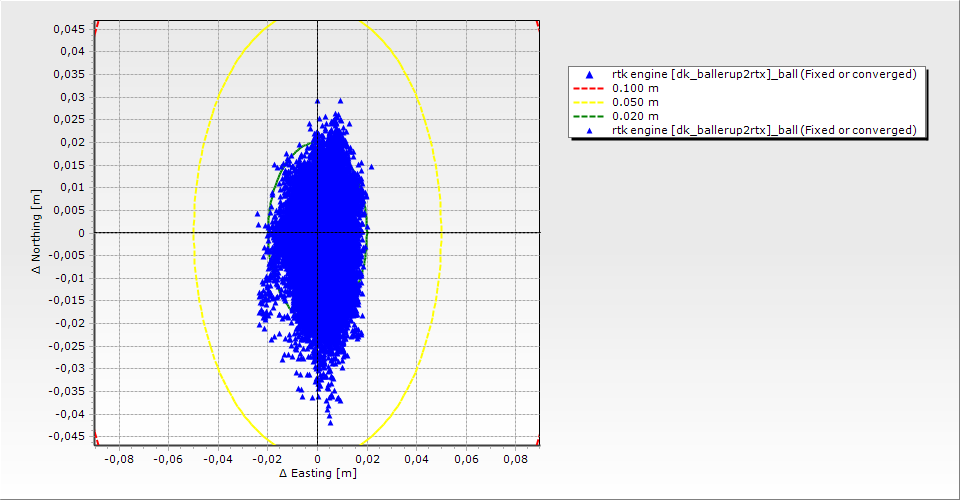Screen dimensions: 960x500
Task: Click the 0,045 Northing axis label
Action: pyautogui.click(x=69, y=29)
